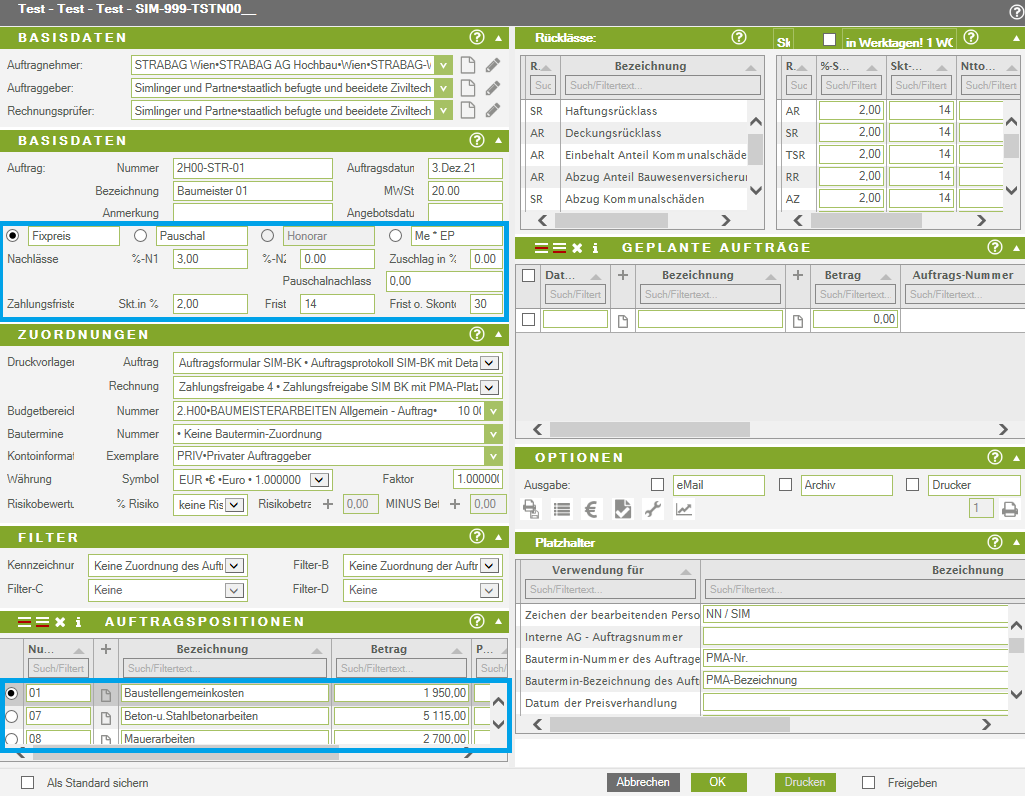Click the Auftrag Bezeichnung field Baumeister 01
Screen dimensions: 1025x796
click(252, 191)
